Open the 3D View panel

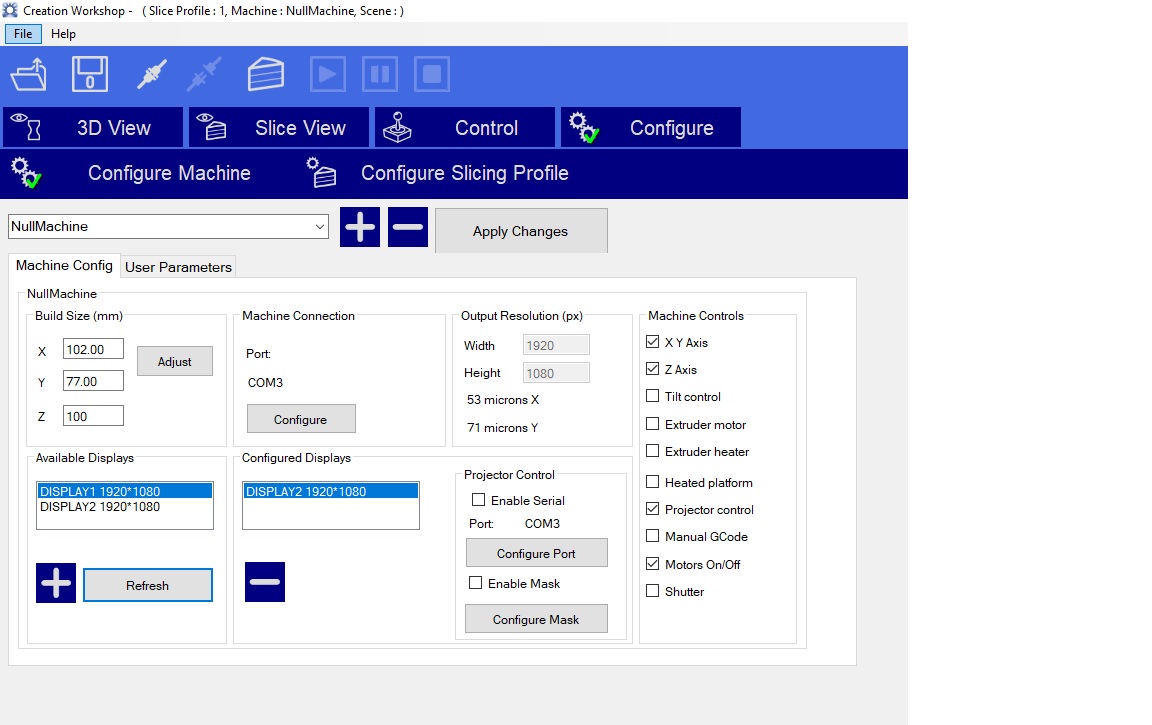tap(93, 128)
